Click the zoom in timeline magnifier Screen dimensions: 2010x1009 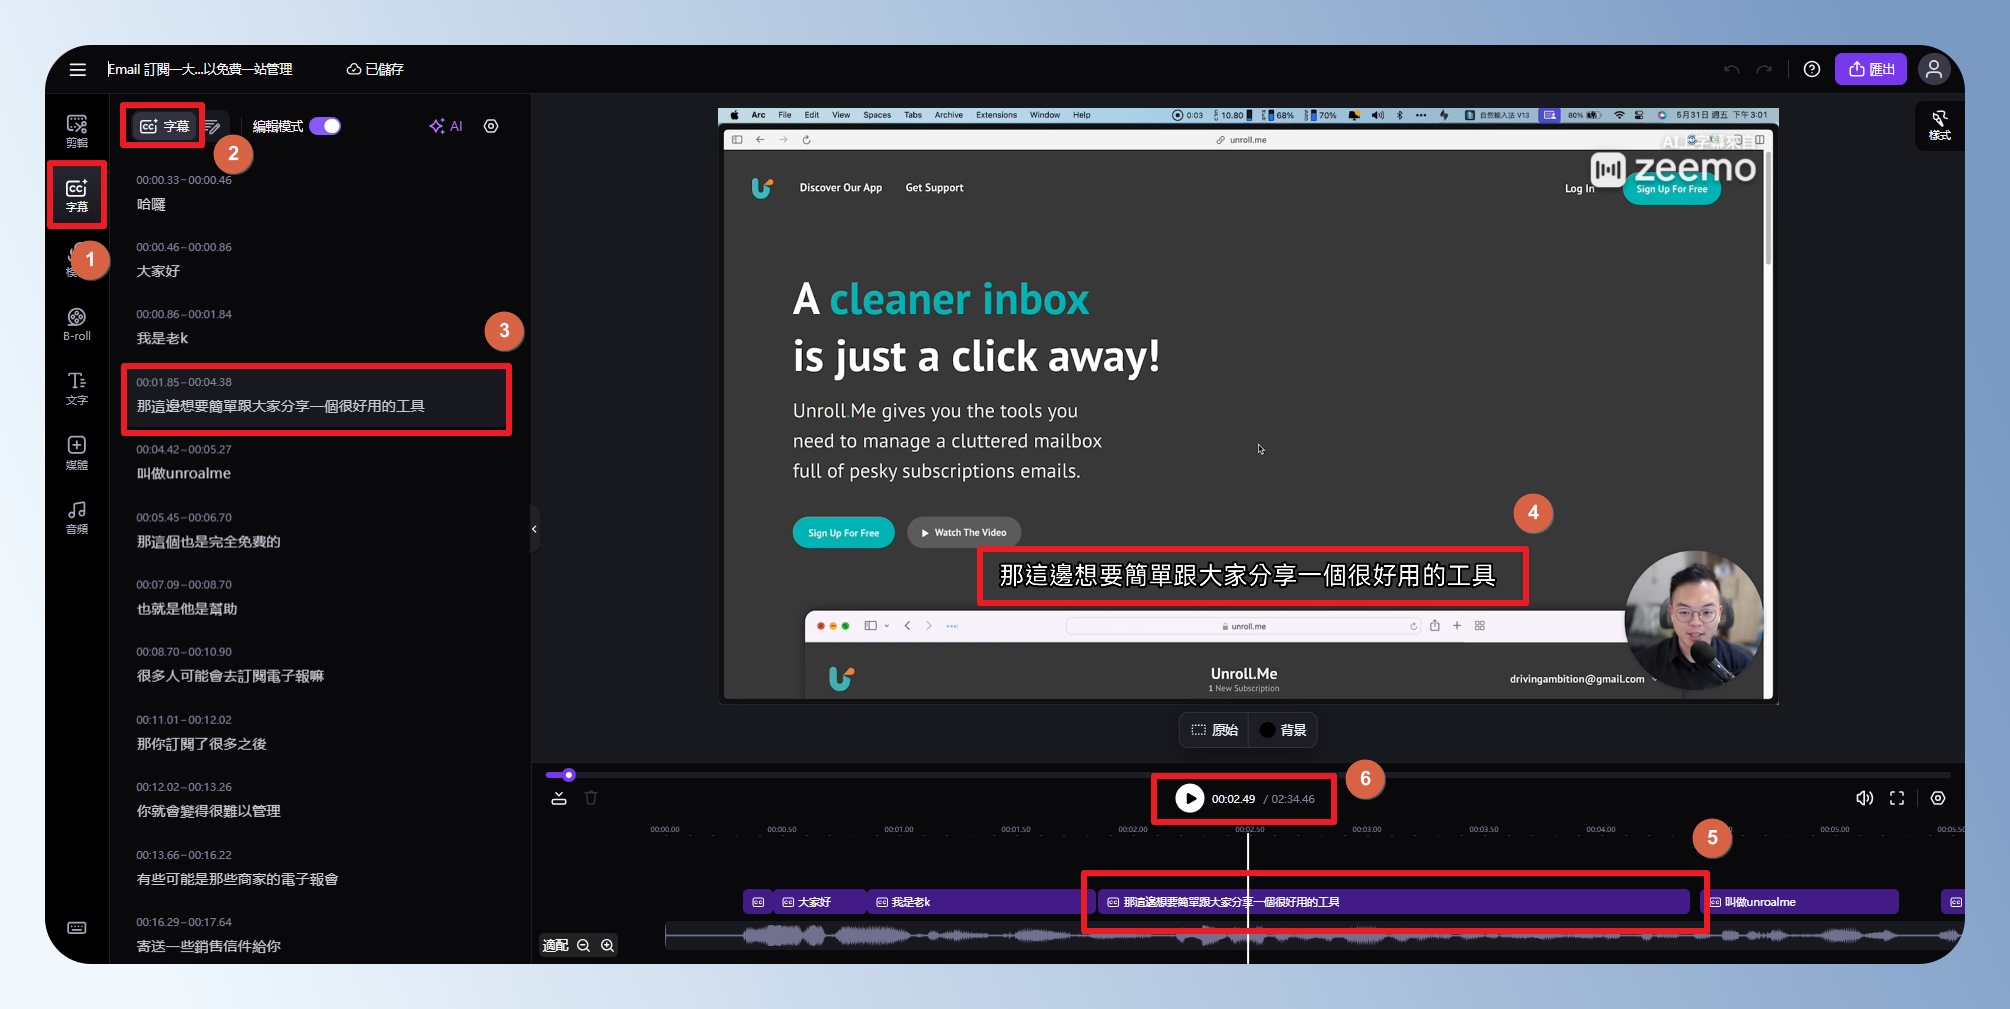point(607,945)
